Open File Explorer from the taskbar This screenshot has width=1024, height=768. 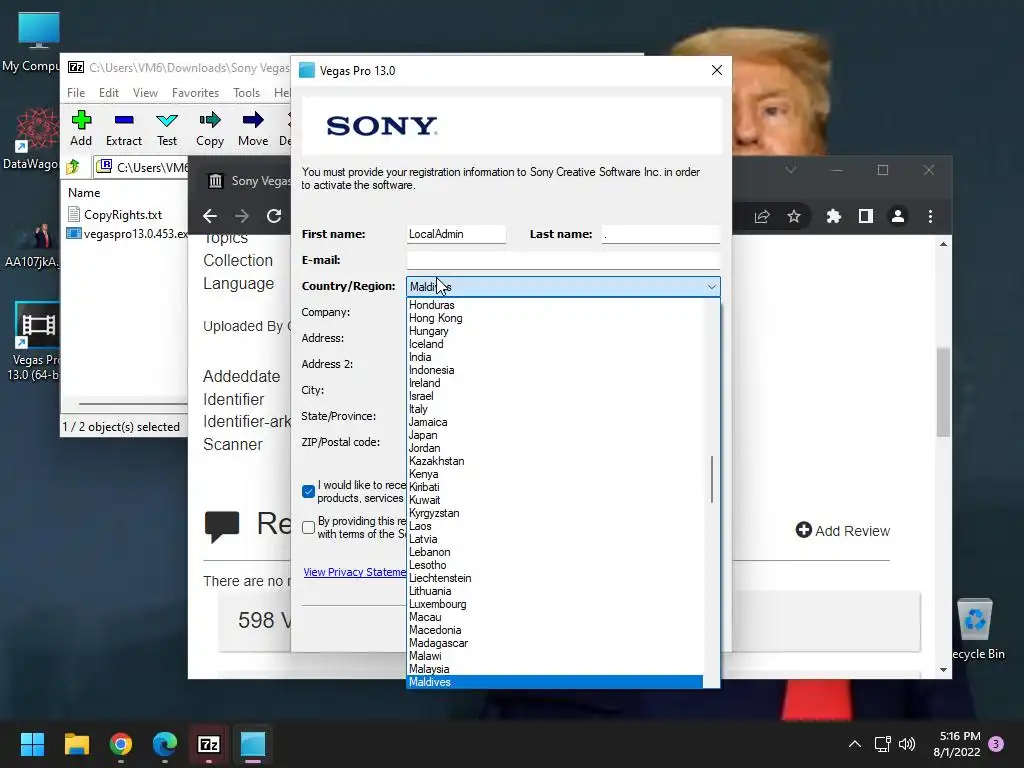point(76,744)
